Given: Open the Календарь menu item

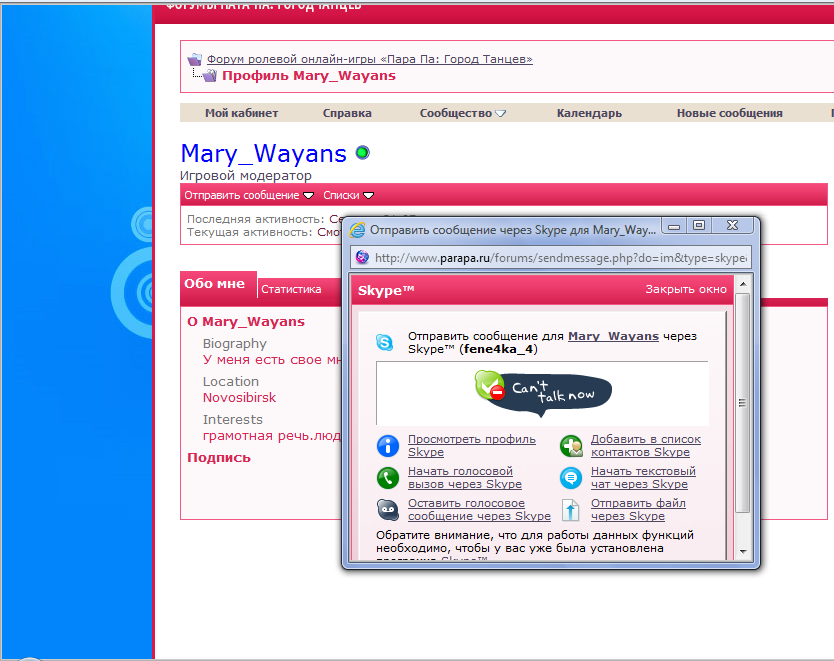Looking at the screenshot, I should coord(589,113).
